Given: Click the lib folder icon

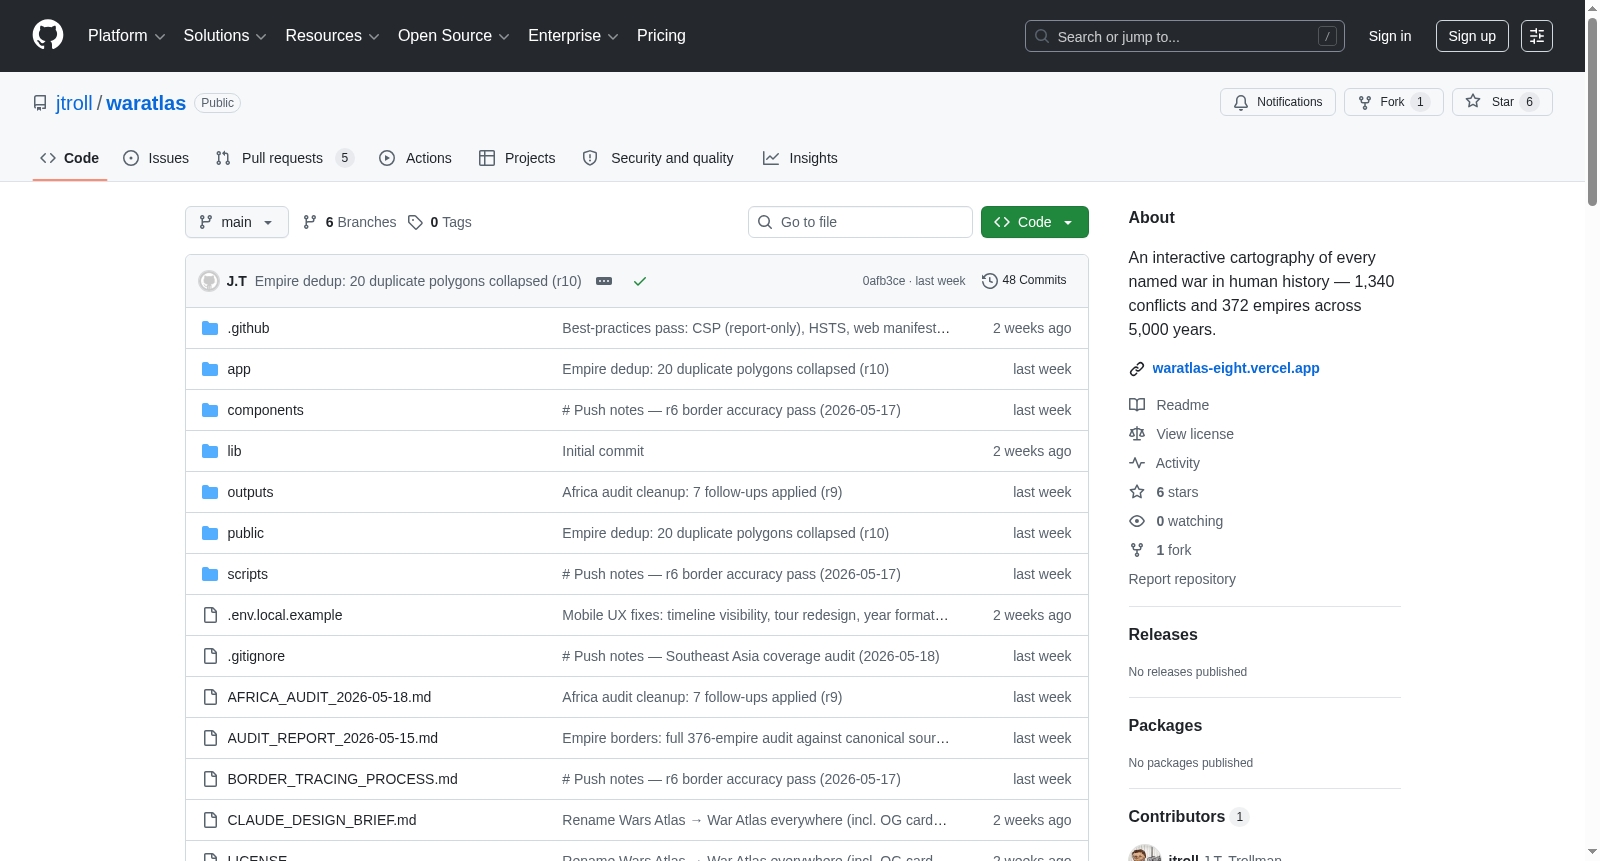Looking at the screenshot, I should click(210, 451).
